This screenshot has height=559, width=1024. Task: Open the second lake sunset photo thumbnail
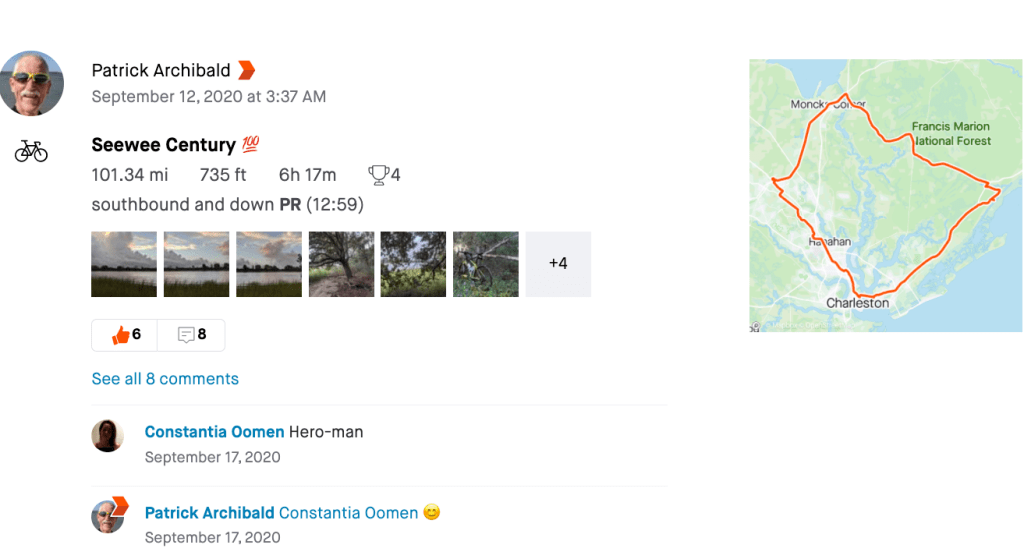[x=196, y=264]
